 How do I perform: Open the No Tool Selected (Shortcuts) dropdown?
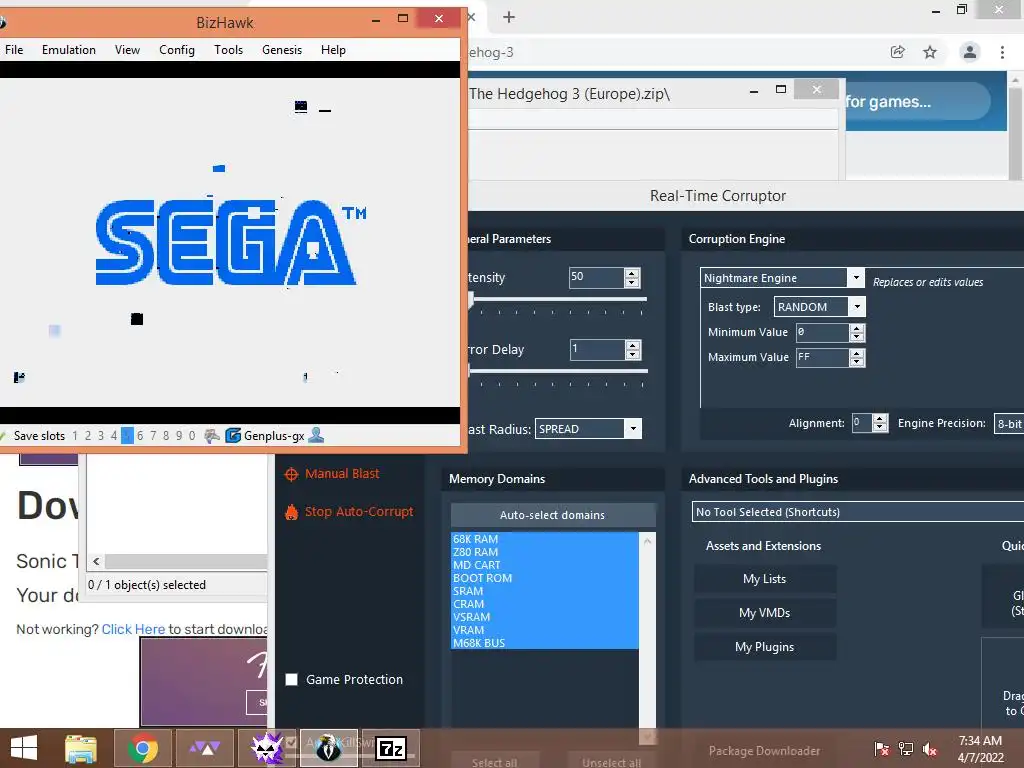click(857, 512)
